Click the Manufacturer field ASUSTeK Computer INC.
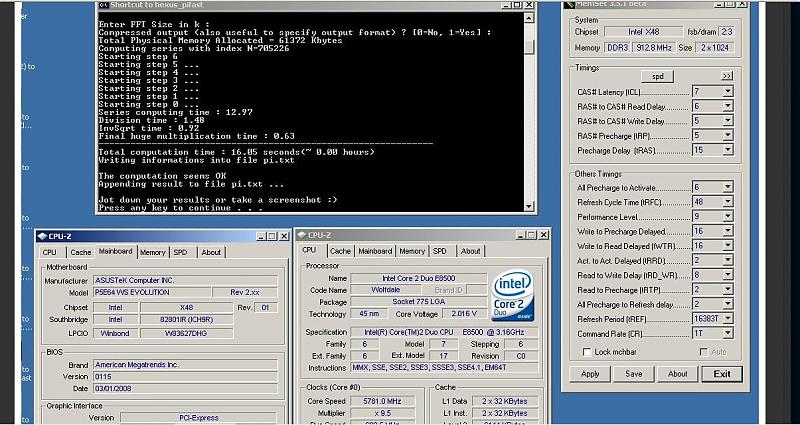The image size is (800, 425). (185, 281)
